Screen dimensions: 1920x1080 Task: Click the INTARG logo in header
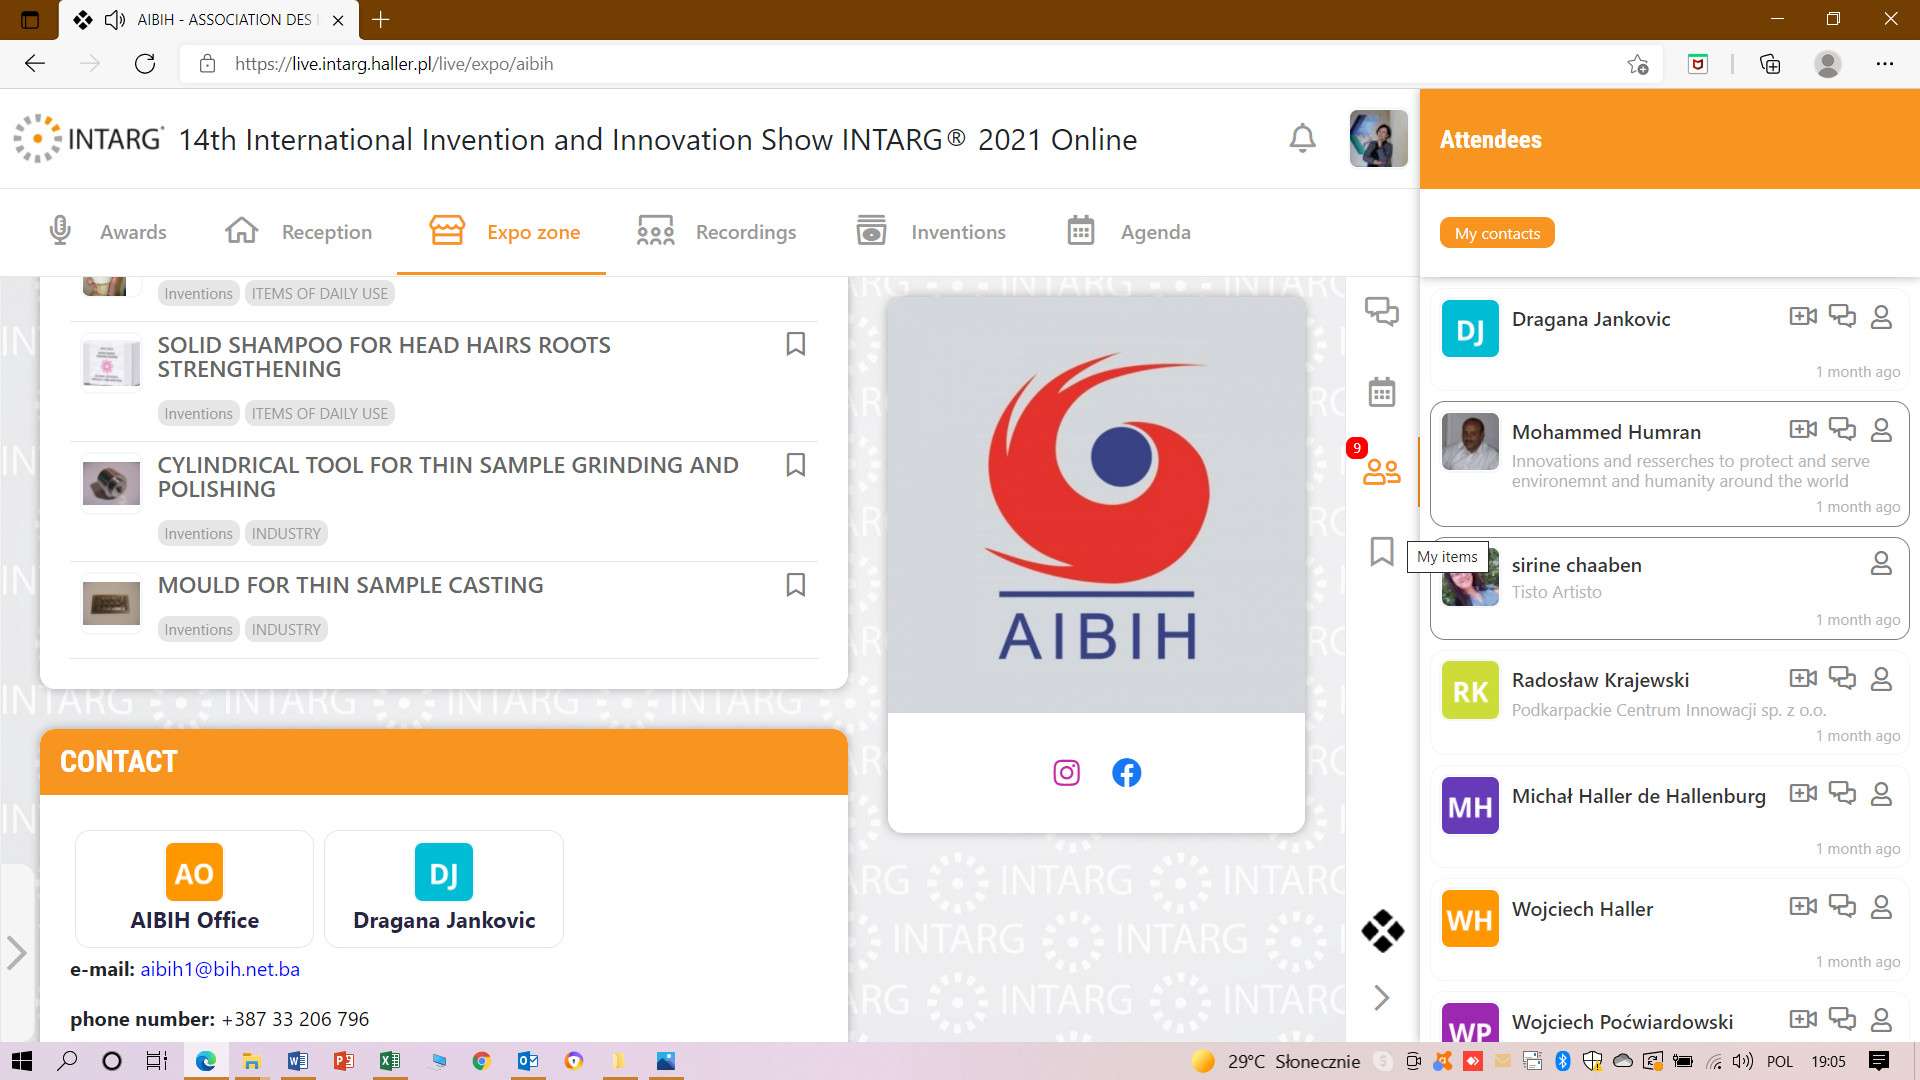pos(88,138)
